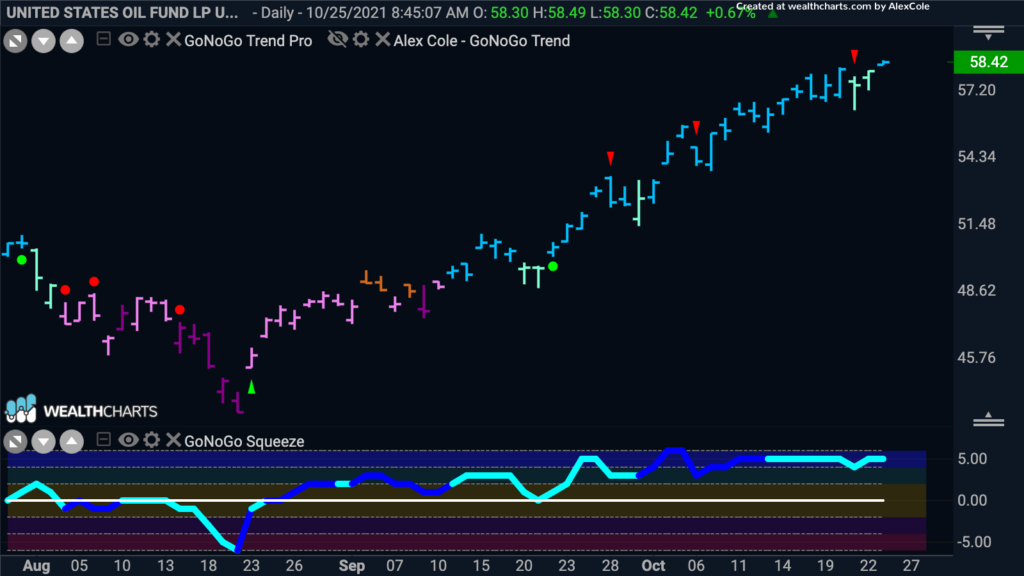1024x576 pixels.
Task: Move the GoNoGo Squeeze pane up
Action: (72, 442)
